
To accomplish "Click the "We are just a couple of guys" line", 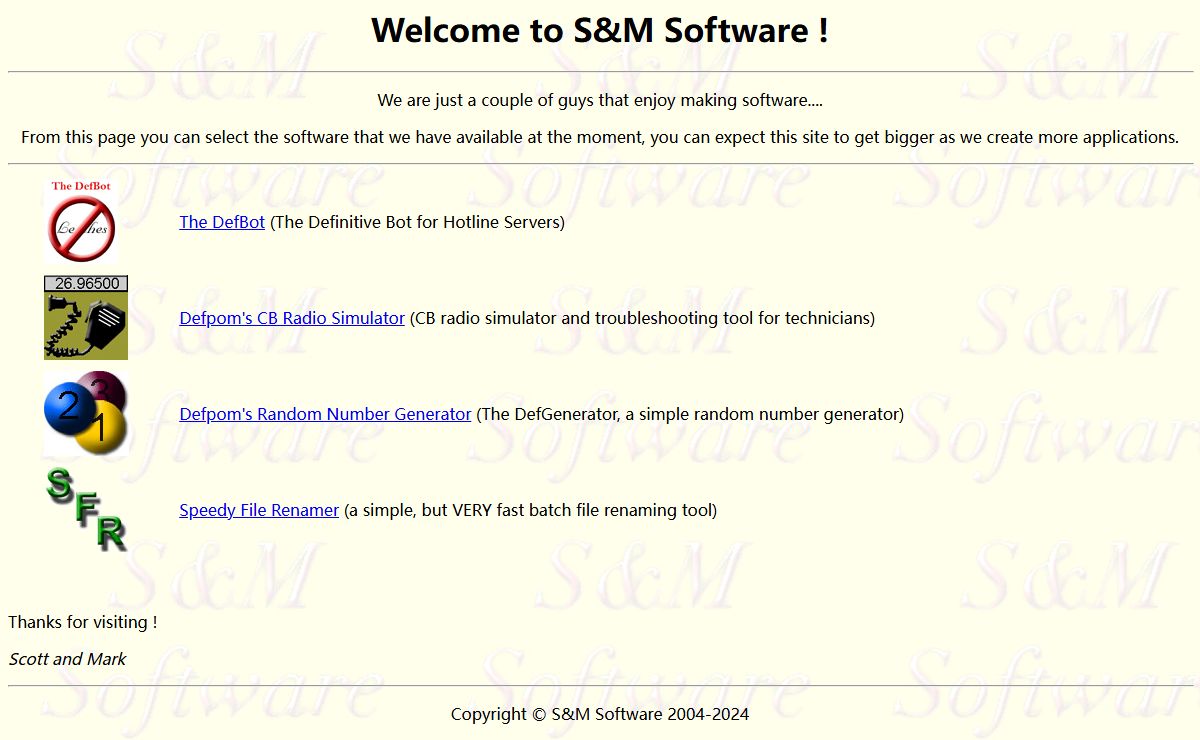I will [600, 100].
